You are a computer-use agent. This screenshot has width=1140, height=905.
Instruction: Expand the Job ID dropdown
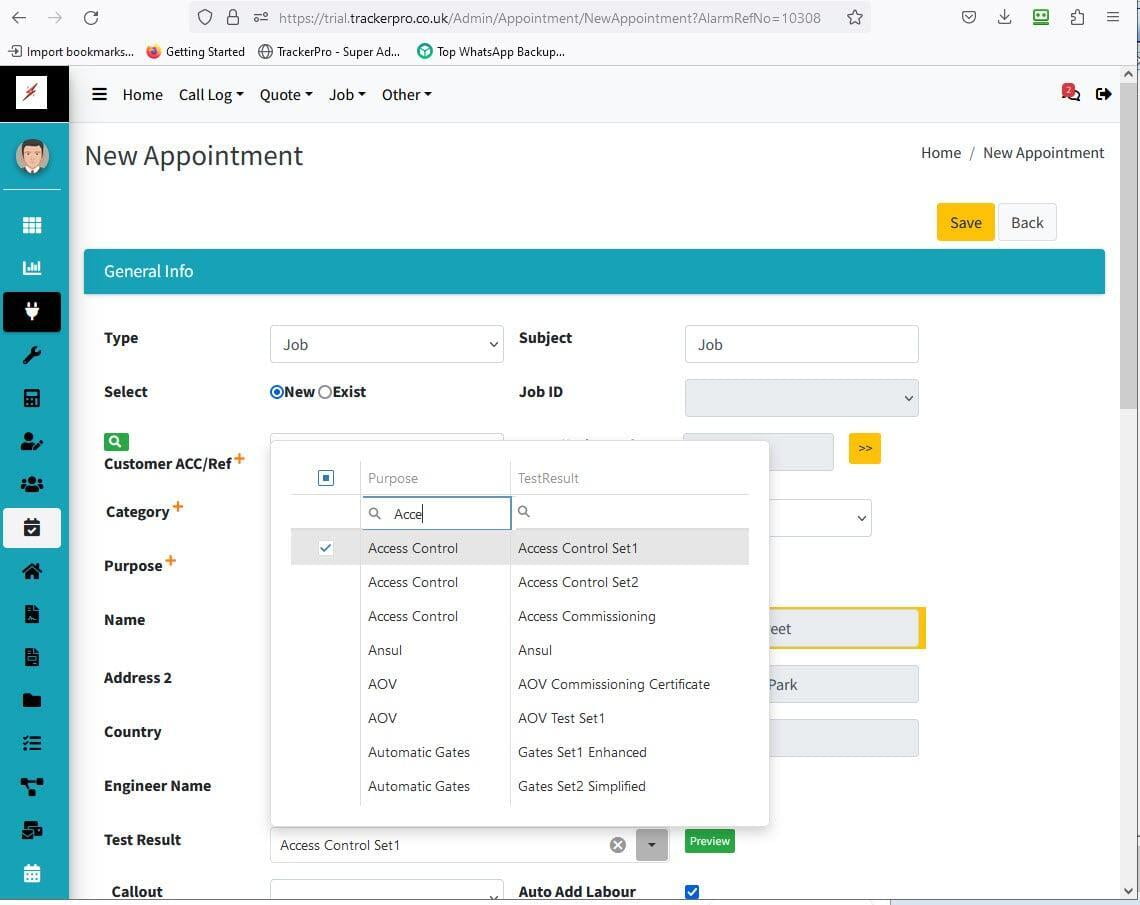pos(801,398)
